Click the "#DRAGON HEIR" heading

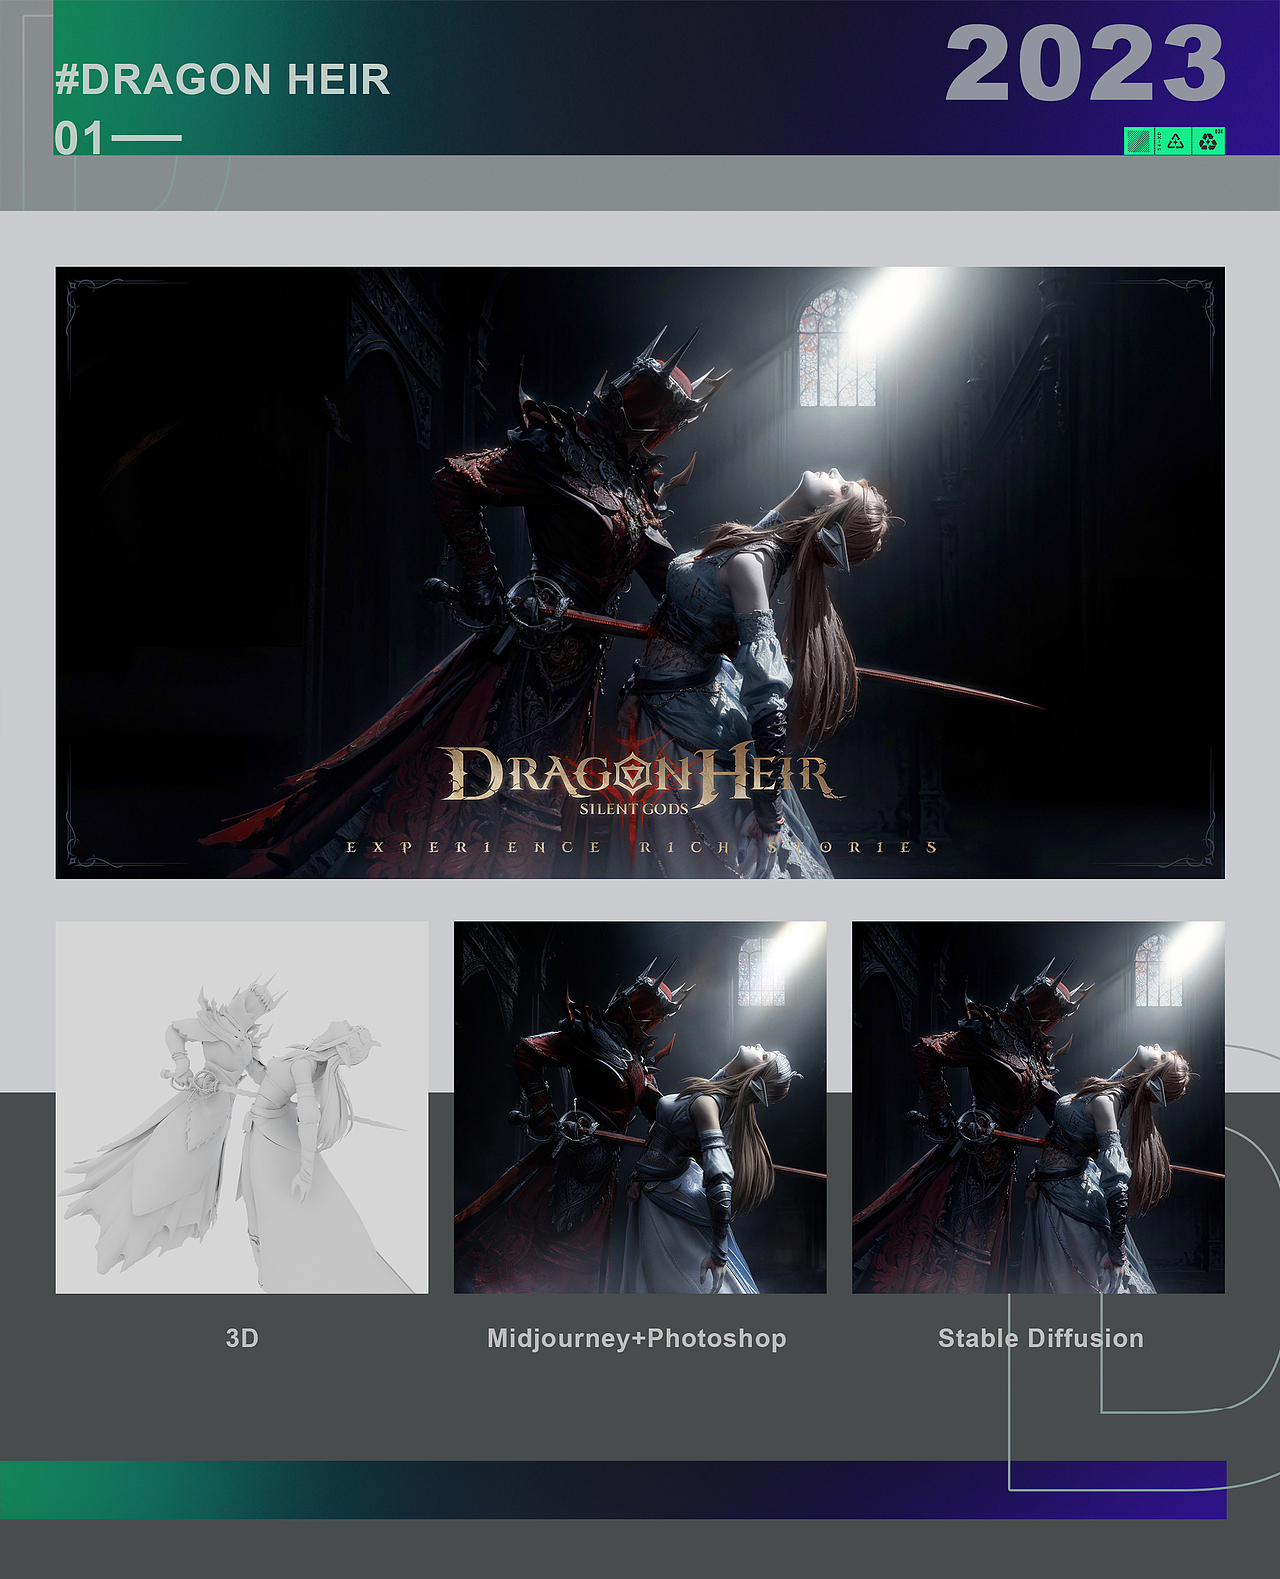pos(222,80)
